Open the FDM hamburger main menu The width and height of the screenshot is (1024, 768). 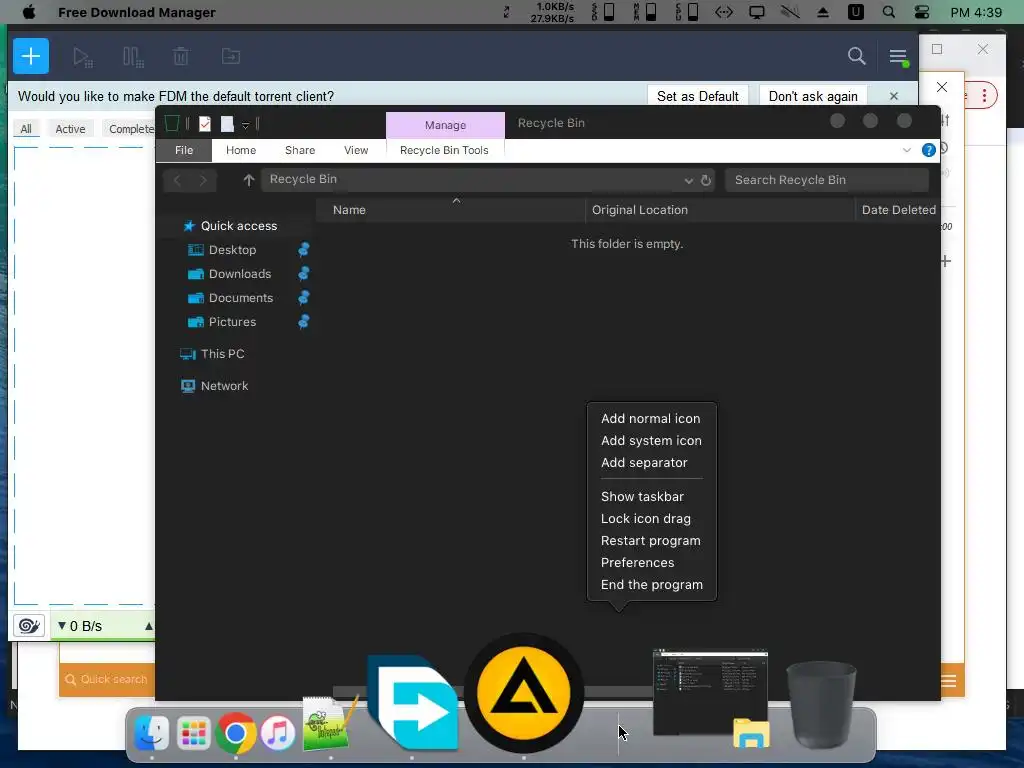click(898, 57)
